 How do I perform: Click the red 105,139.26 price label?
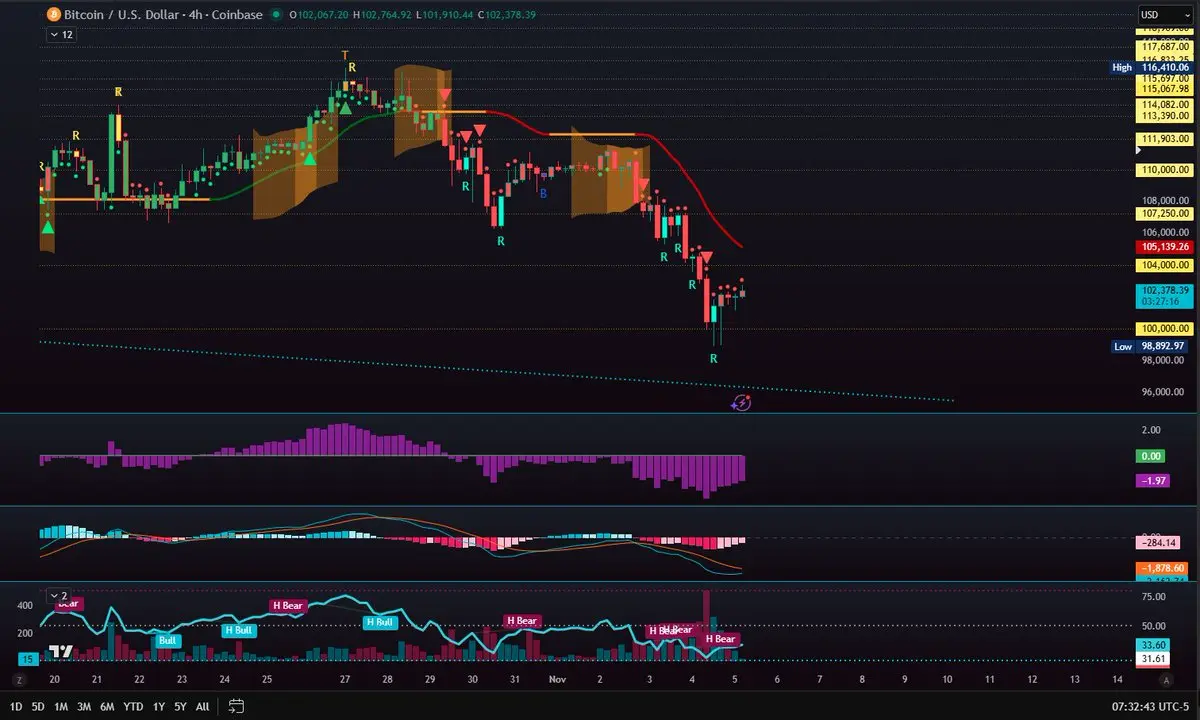pyautogui.click(x=1165, y=246)
